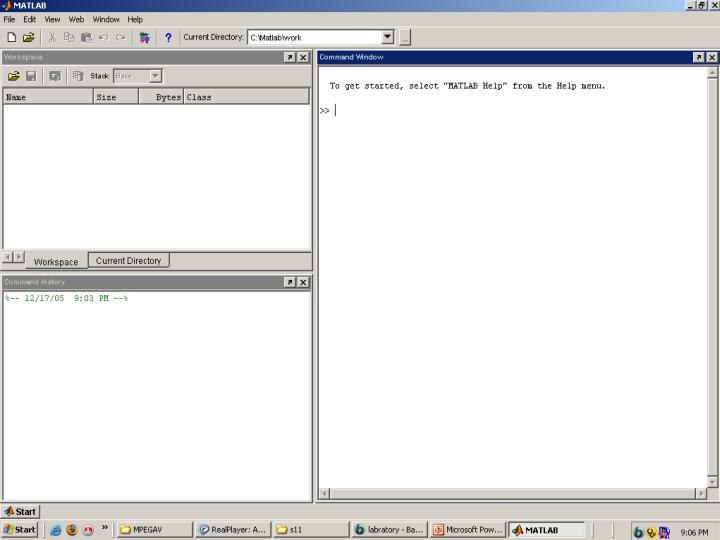Close the Command History panel
Viewport: 720px width, 540px height.
coord(303,282)
